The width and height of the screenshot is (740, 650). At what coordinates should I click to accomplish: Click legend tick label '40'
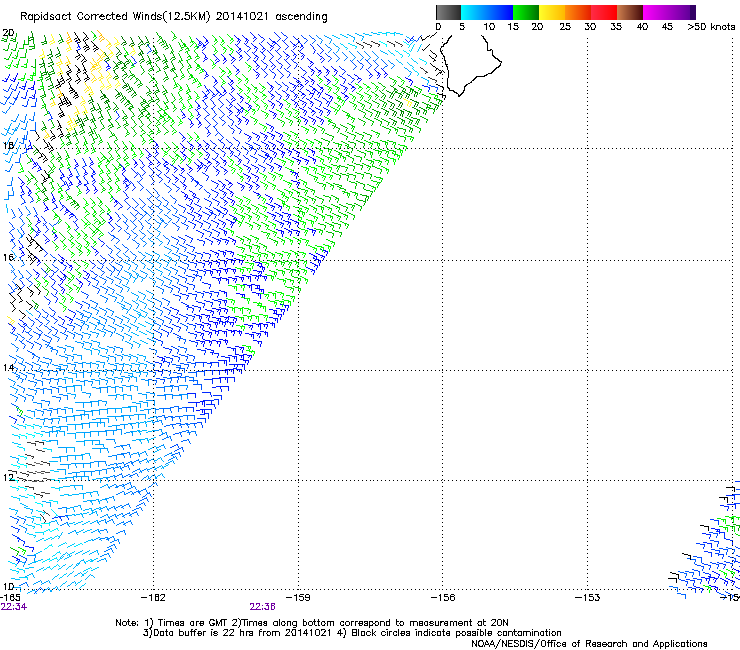coord(642,27)
